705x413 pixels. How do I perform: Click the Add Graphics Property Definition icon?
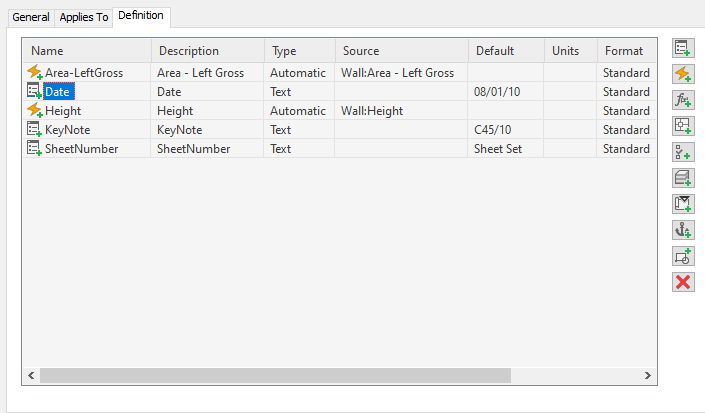click(683, 256)
